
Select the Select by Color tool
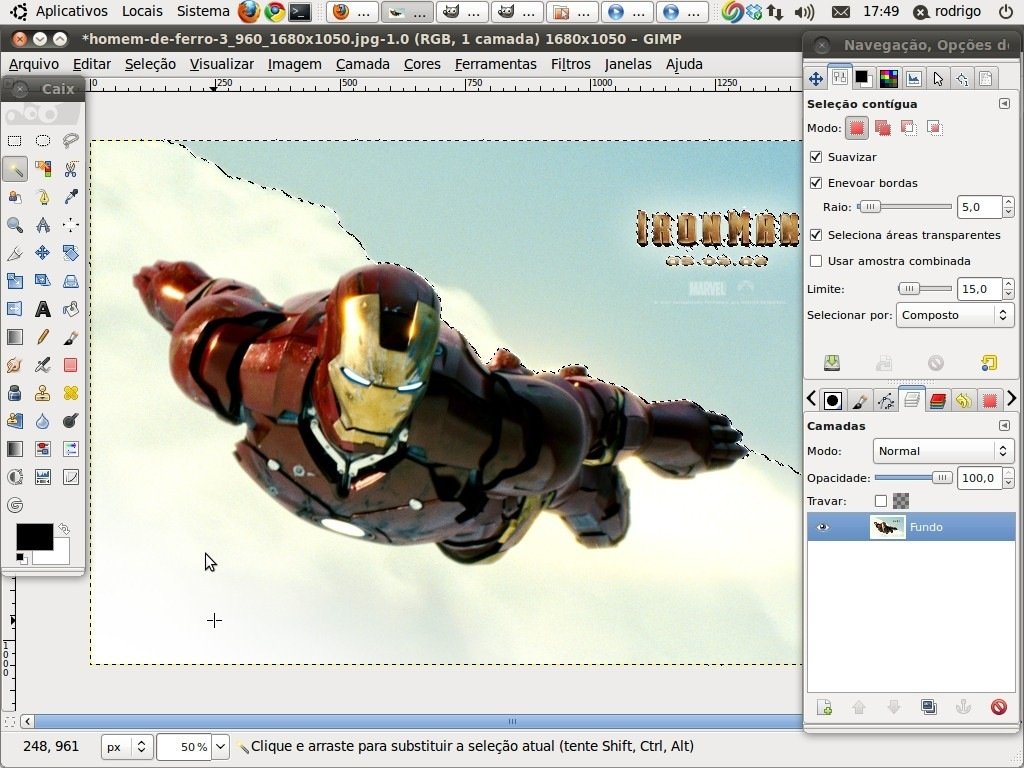(x=42, y=168)
